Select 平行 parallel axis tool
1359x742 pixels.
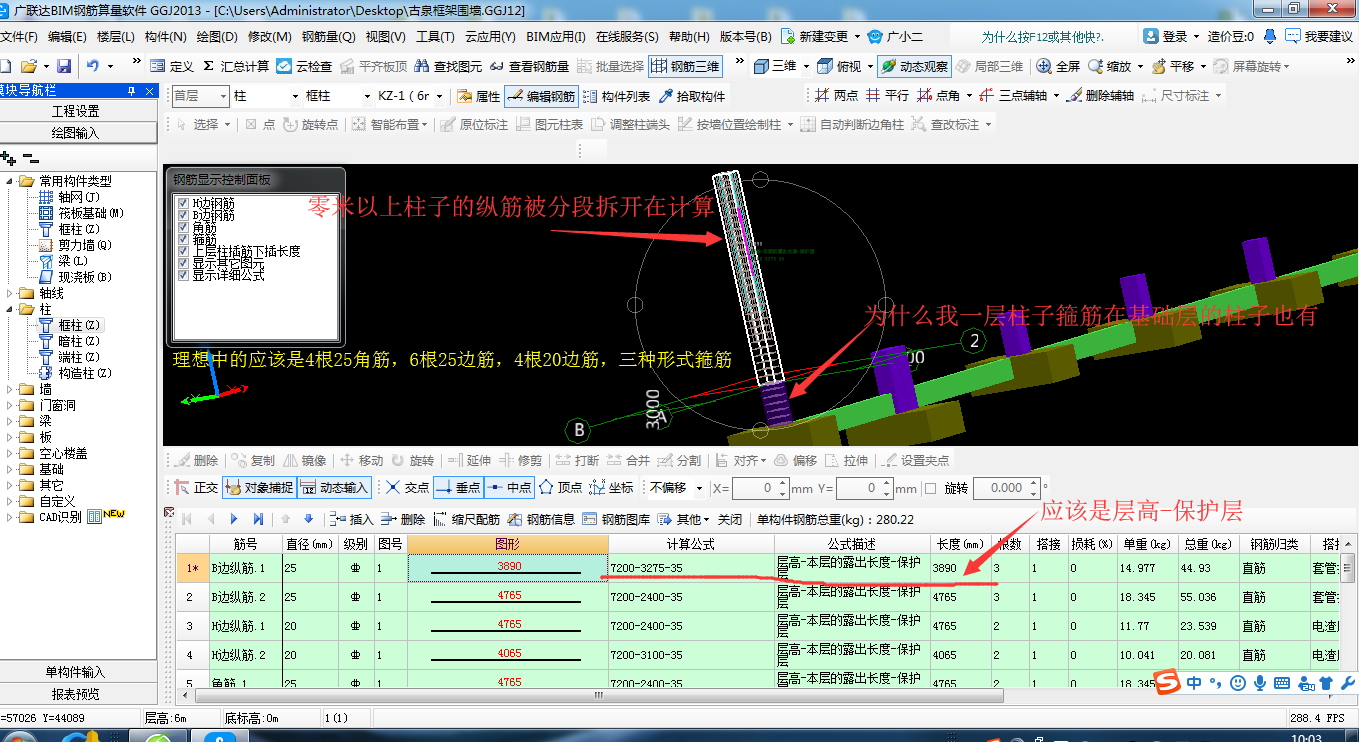[887, 96]
